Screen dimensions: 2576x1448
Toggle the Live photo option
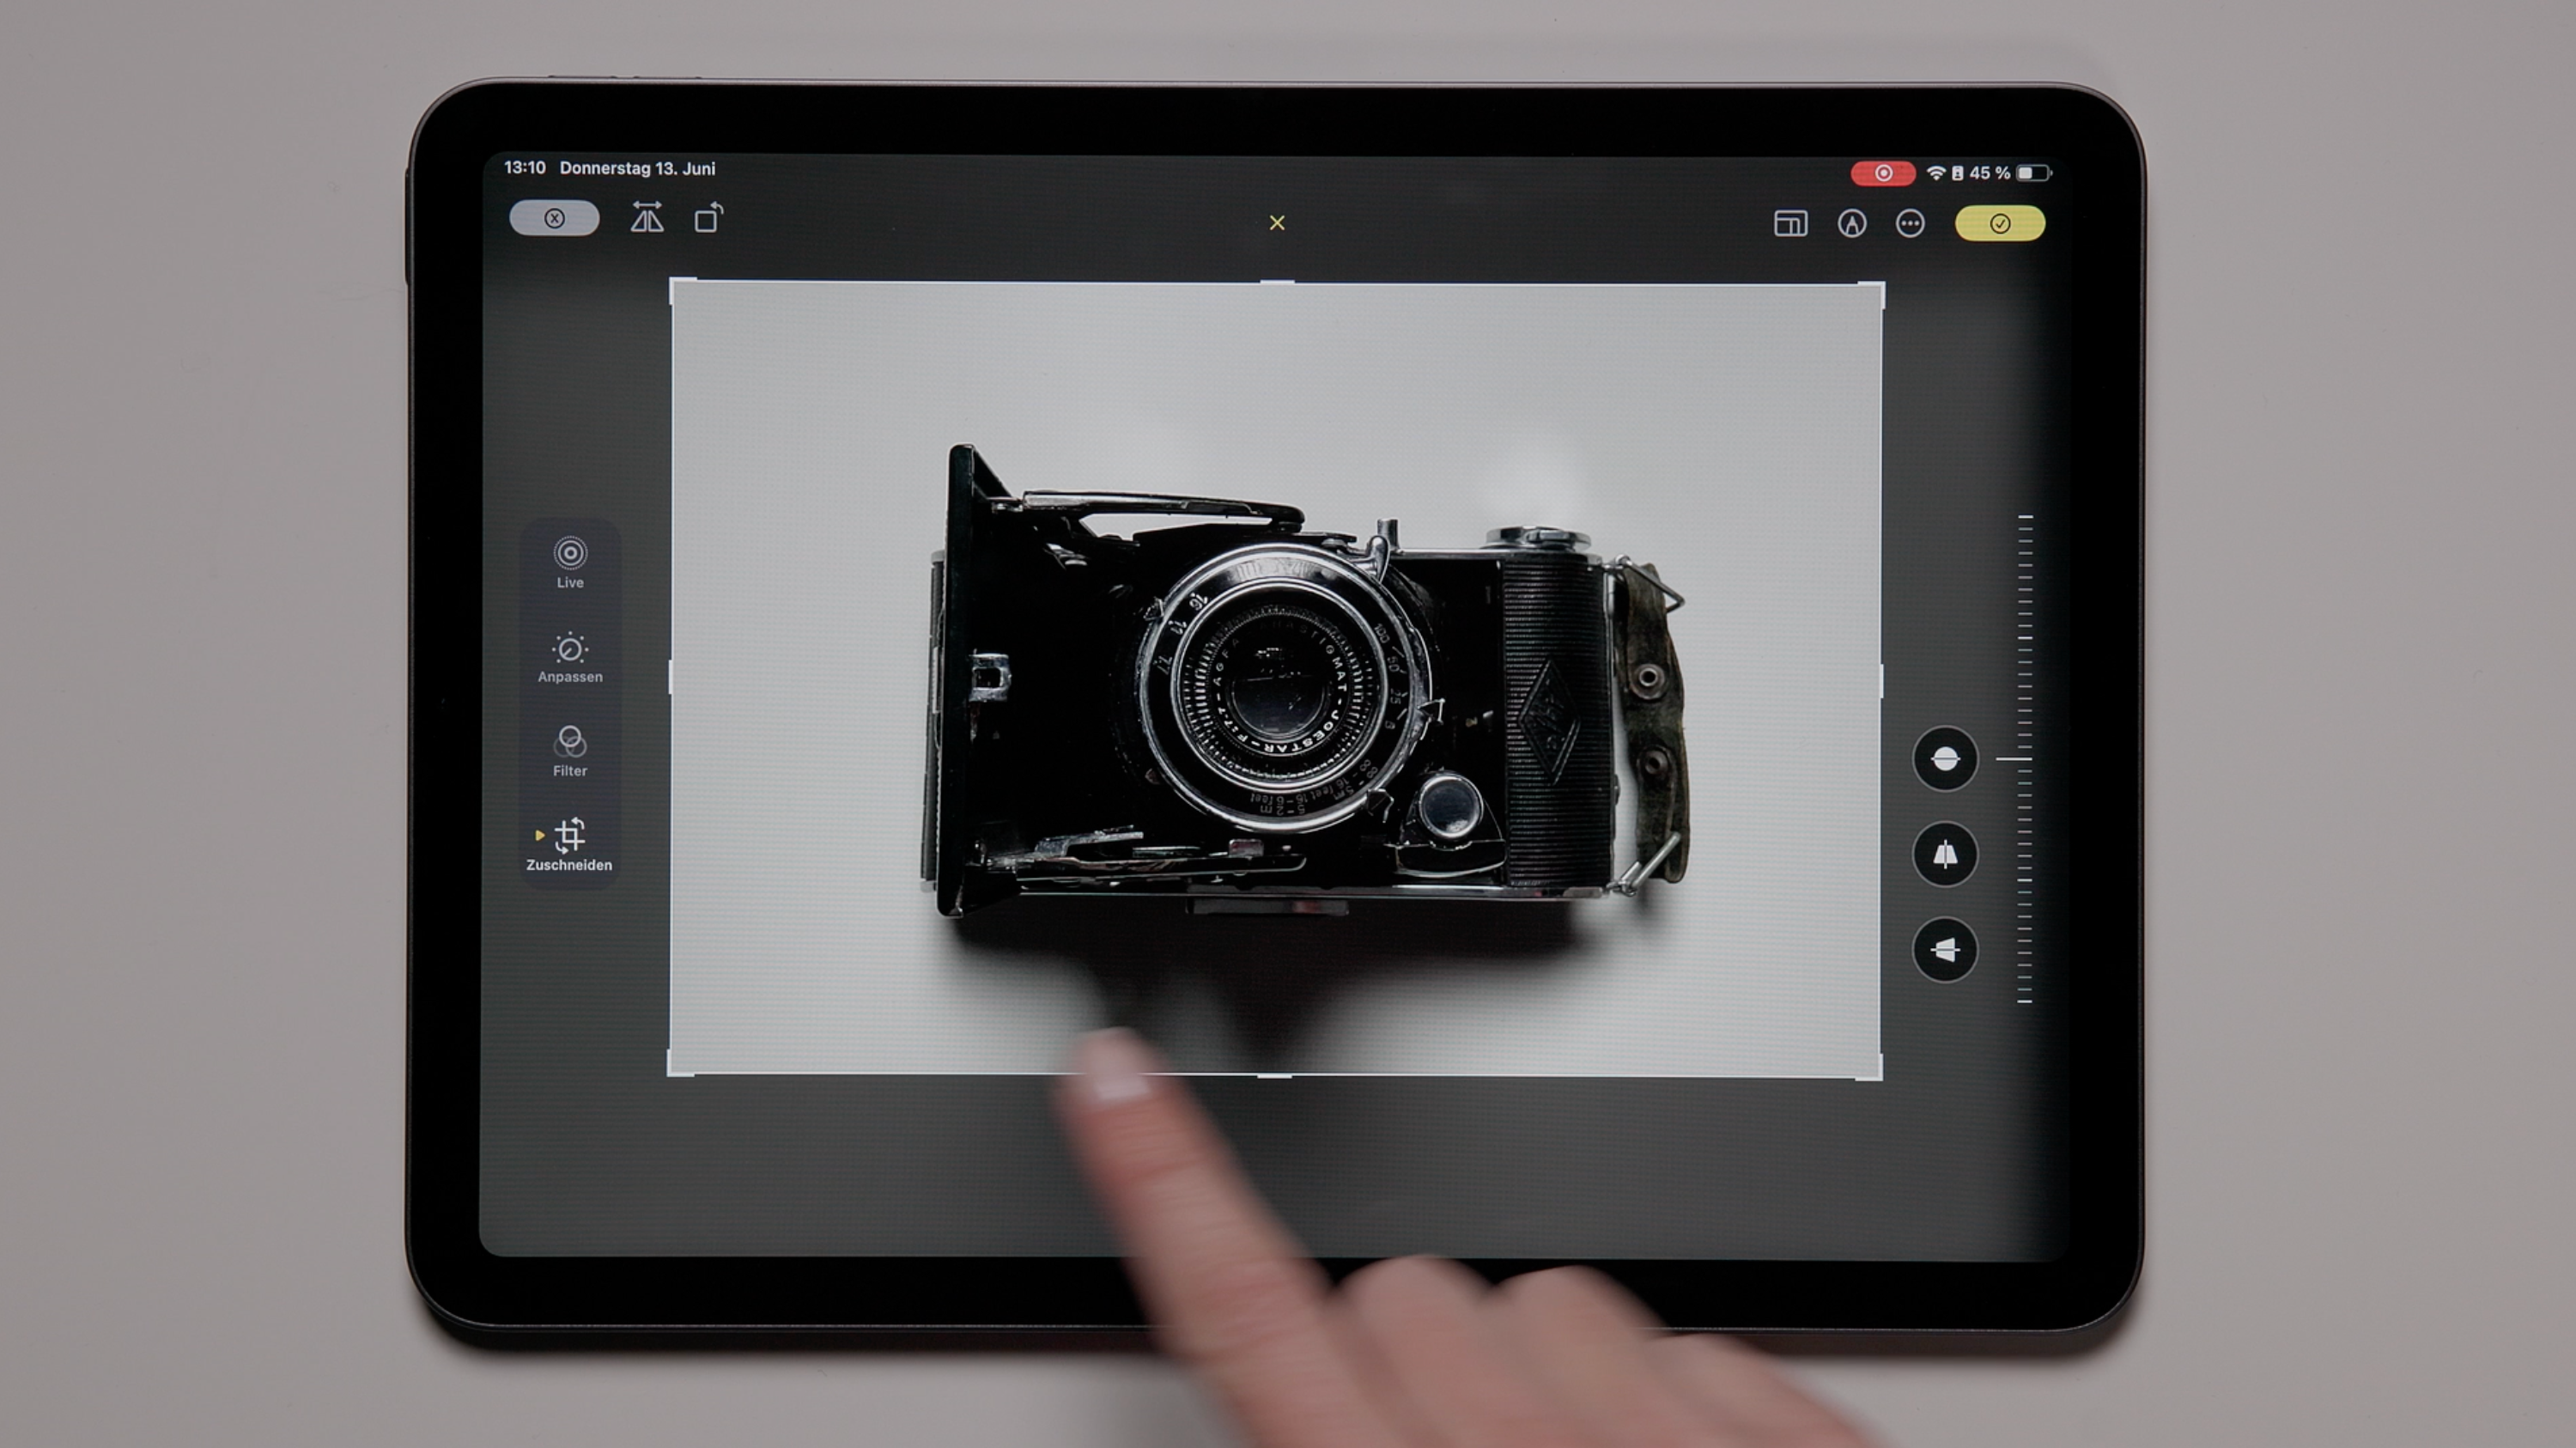click(570, 562)
